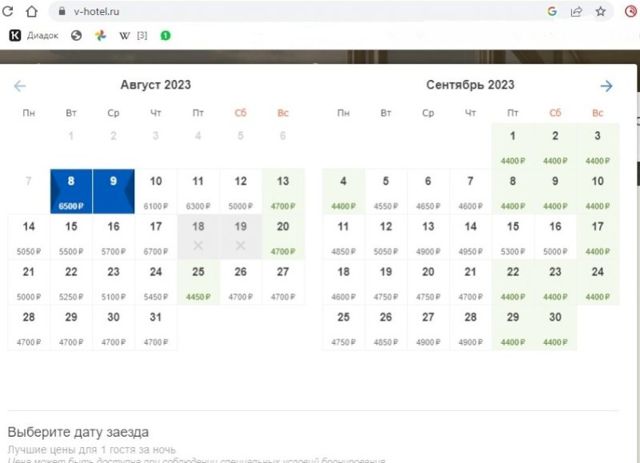Go to previous month with left arrow

20,86
